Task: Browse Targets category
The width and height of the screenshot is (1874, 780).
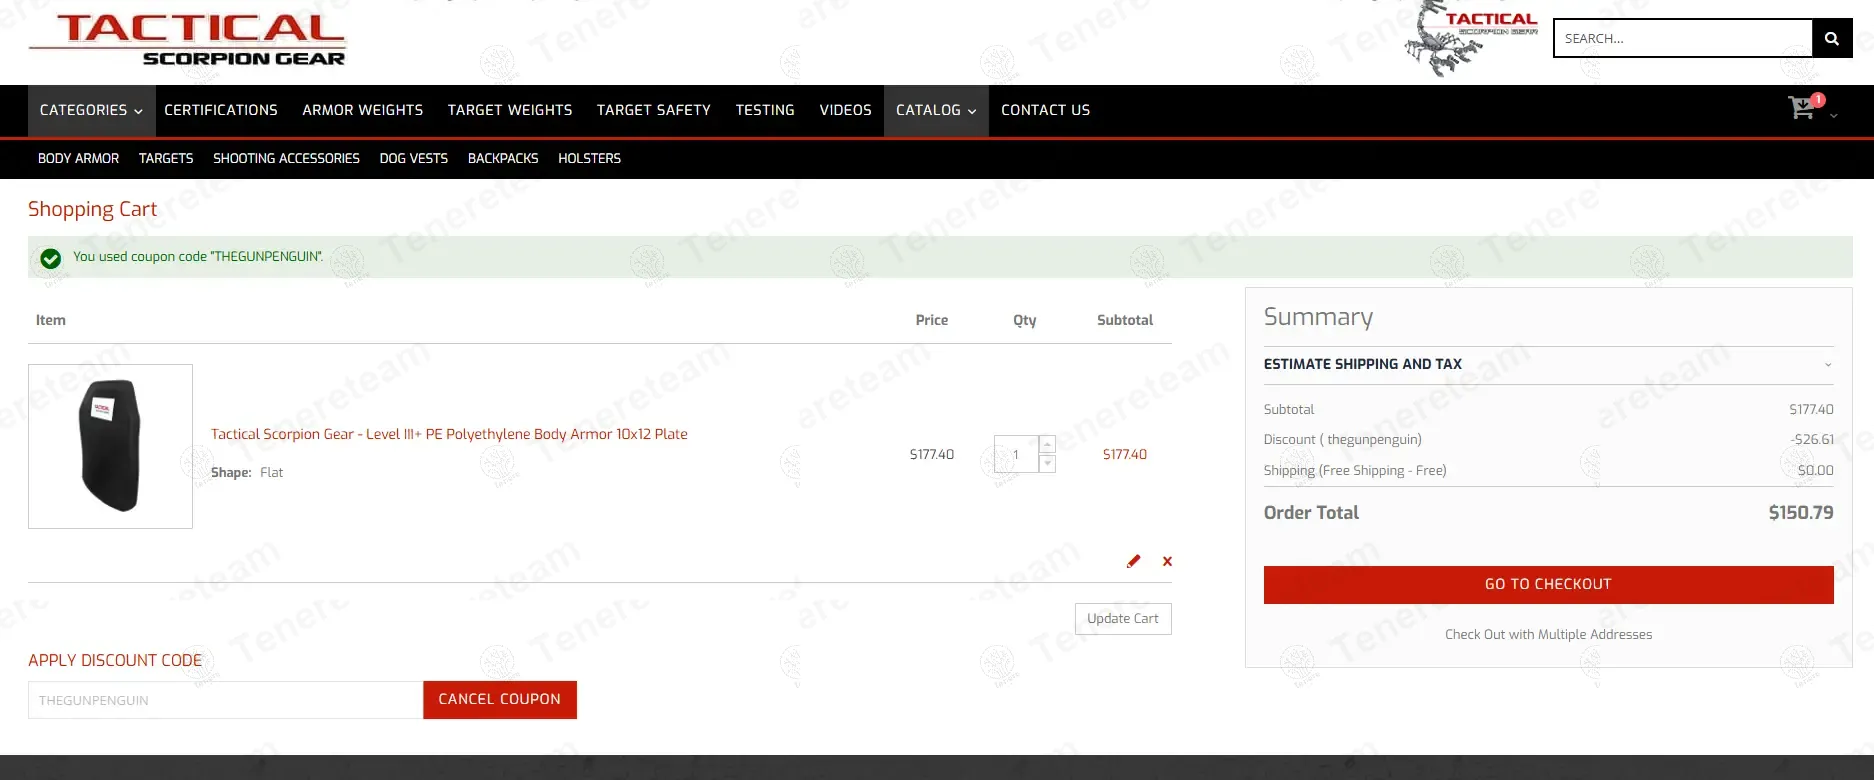Action: 166,158
